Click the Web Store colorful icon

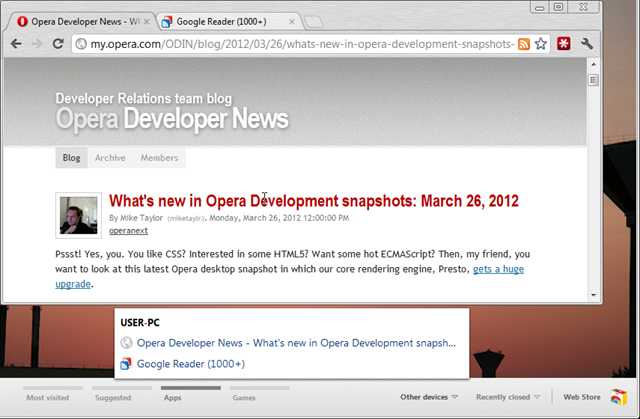pyautogui.click(x=619, y=397)
